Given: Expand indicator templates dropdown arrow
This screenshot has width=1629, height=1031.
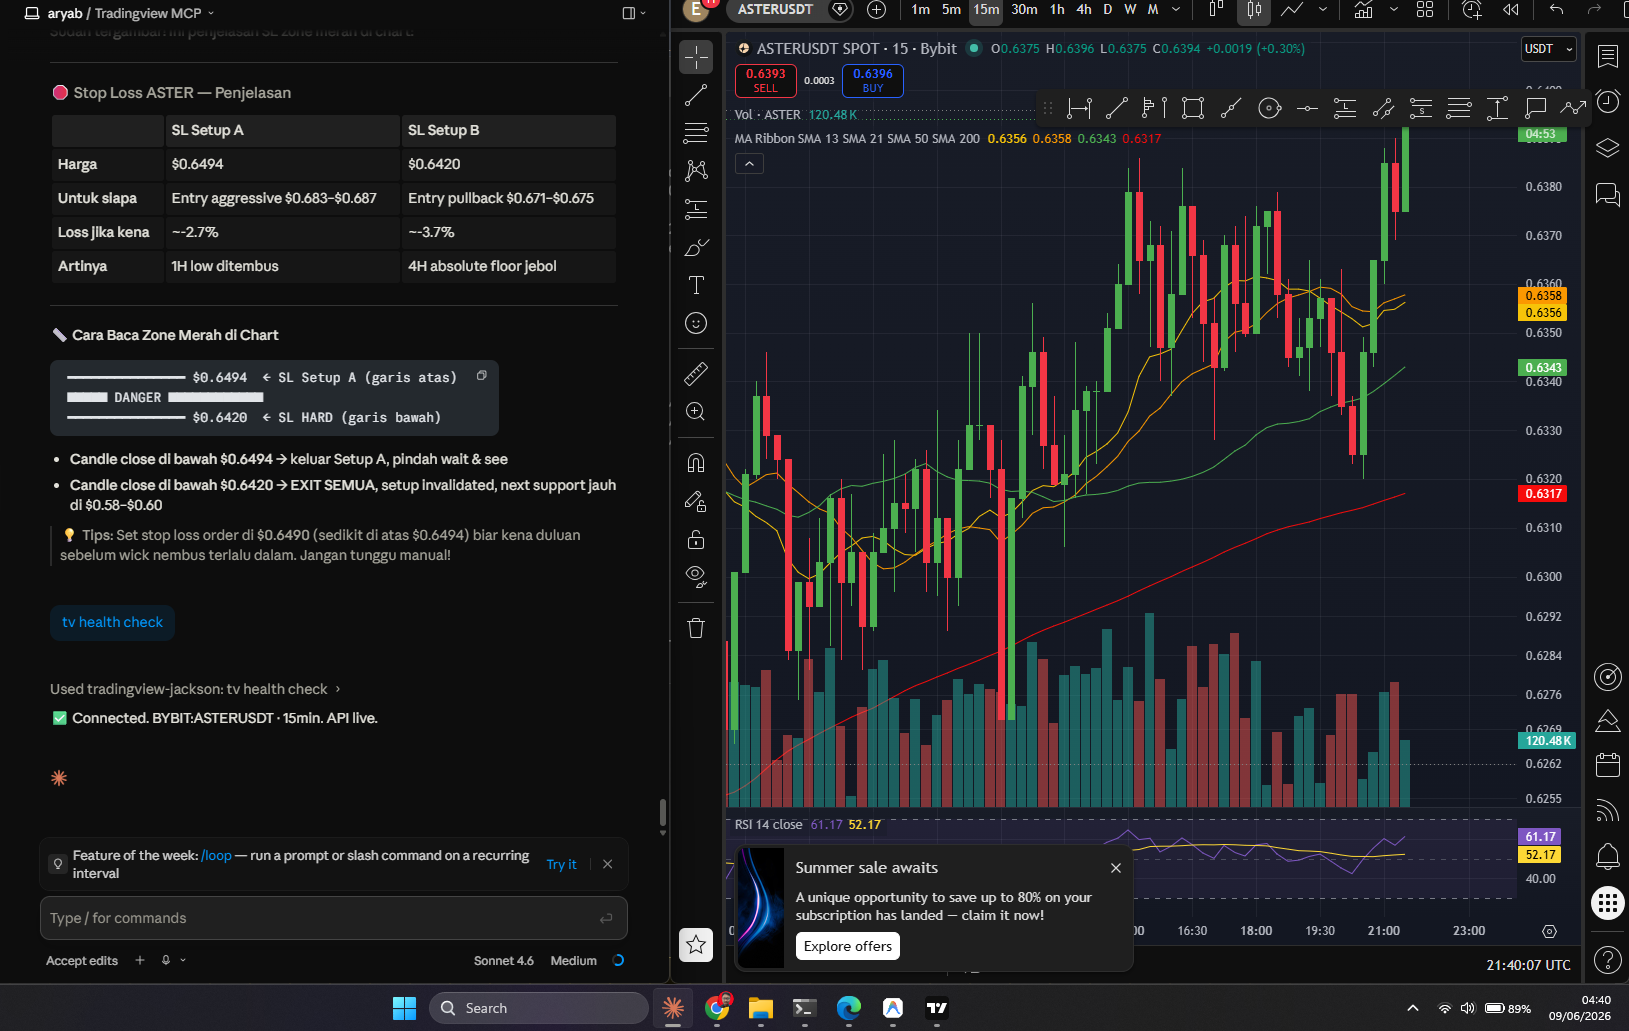Looking at the screenshot, I should tap(1394, 10).
